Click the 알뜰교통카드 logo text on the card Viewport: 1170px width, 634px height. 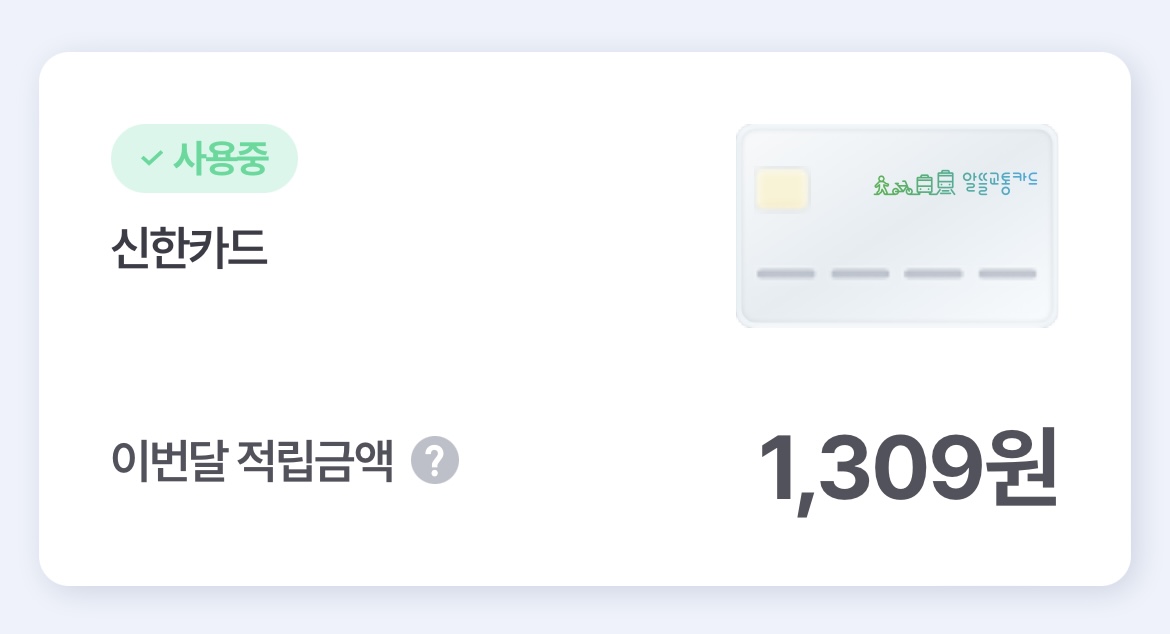(x=1001, y=180)
